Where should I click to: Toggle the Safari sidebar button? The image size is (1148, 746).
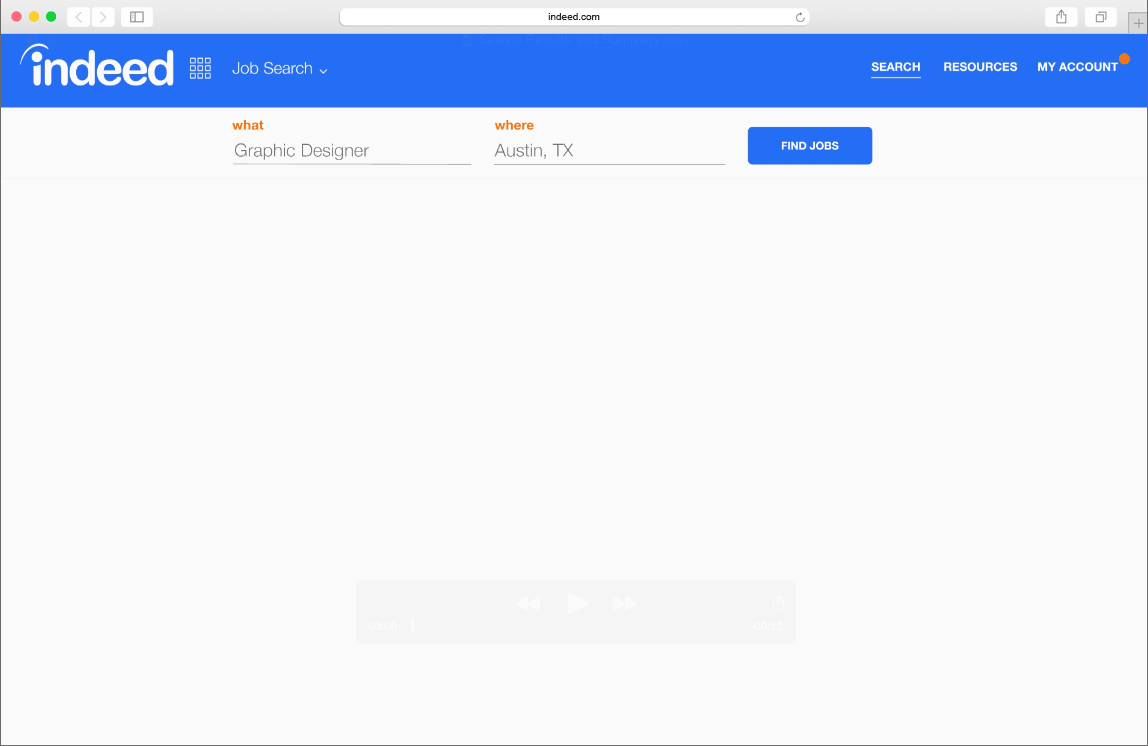click(137, 17)
